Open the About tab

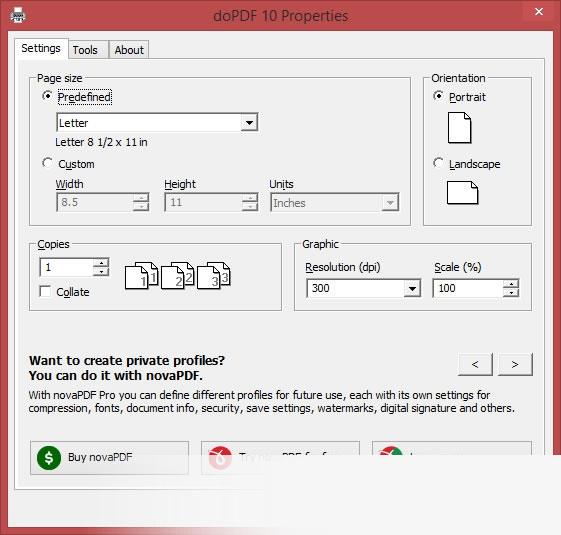click(129, 50)
